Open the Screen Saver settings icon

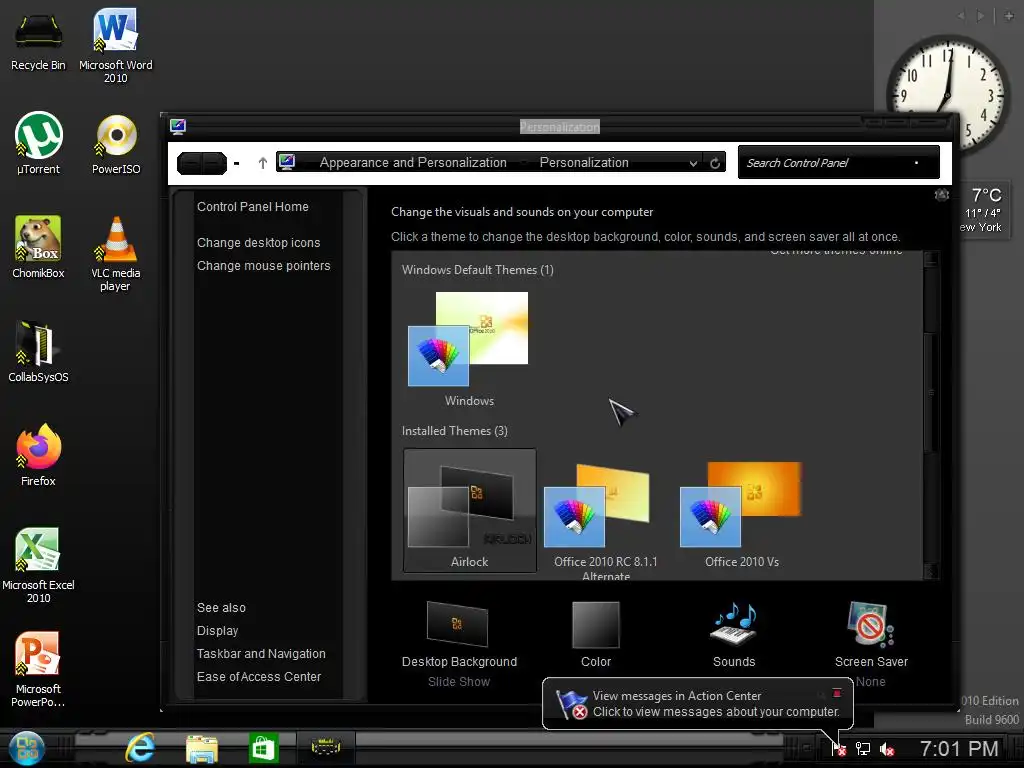(871, 624)
